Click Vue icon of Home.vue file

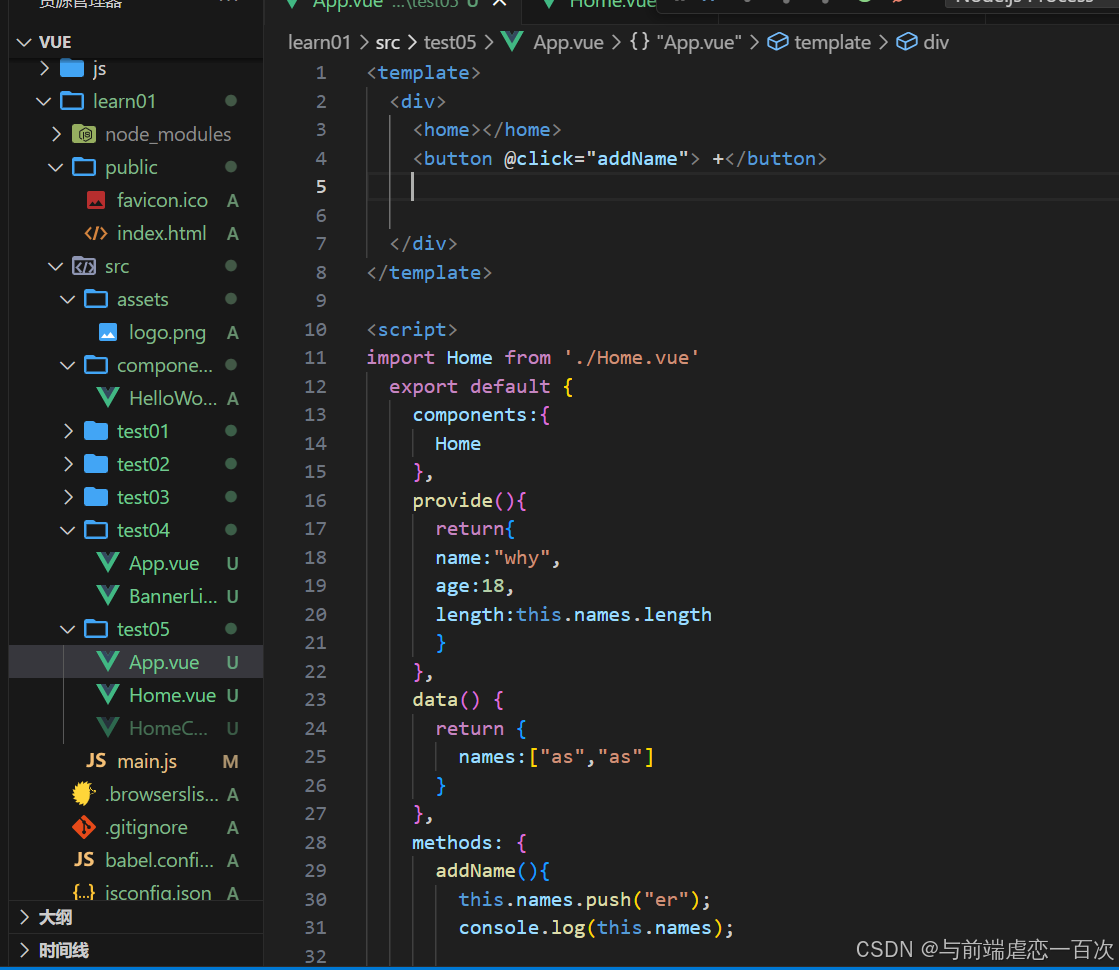[108, 695]
